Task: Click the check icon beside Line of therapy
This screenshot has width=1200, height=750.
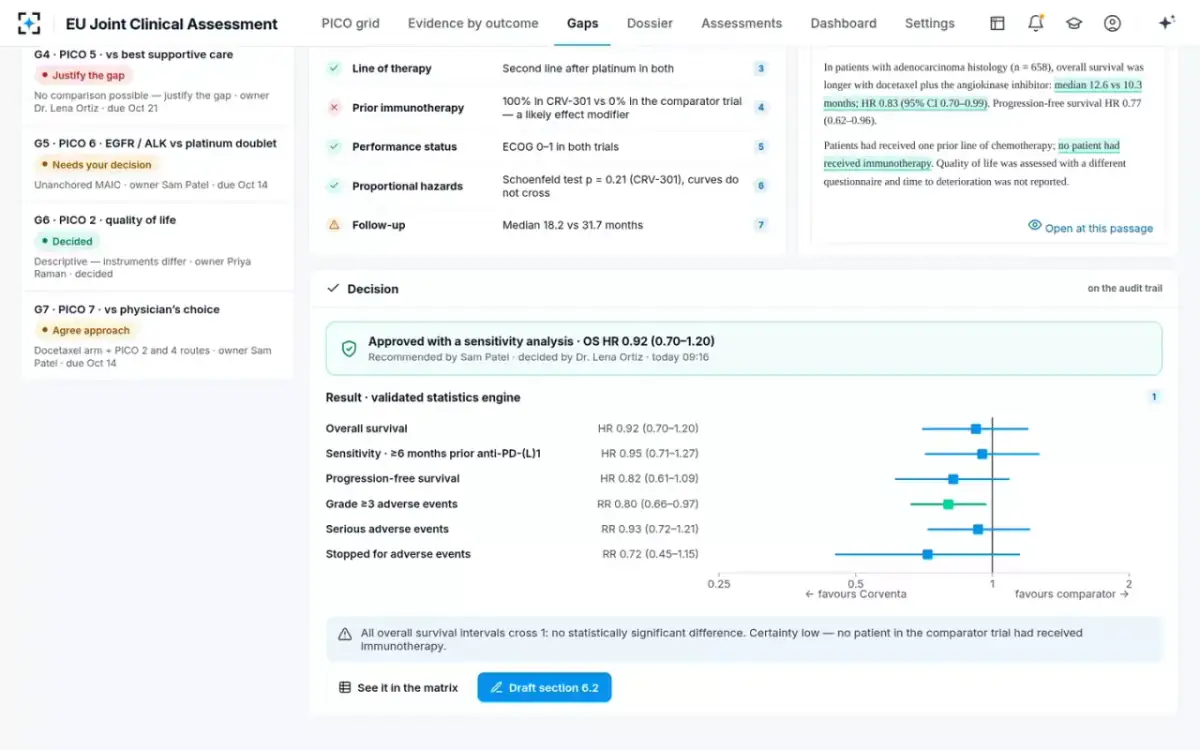Action: click(x=334, y=68)
